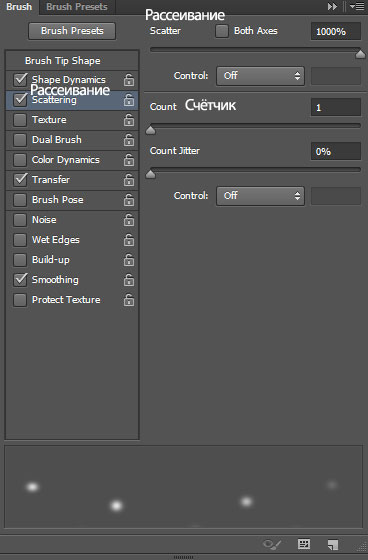Toggle lock icon for Wet Edges

129,240
